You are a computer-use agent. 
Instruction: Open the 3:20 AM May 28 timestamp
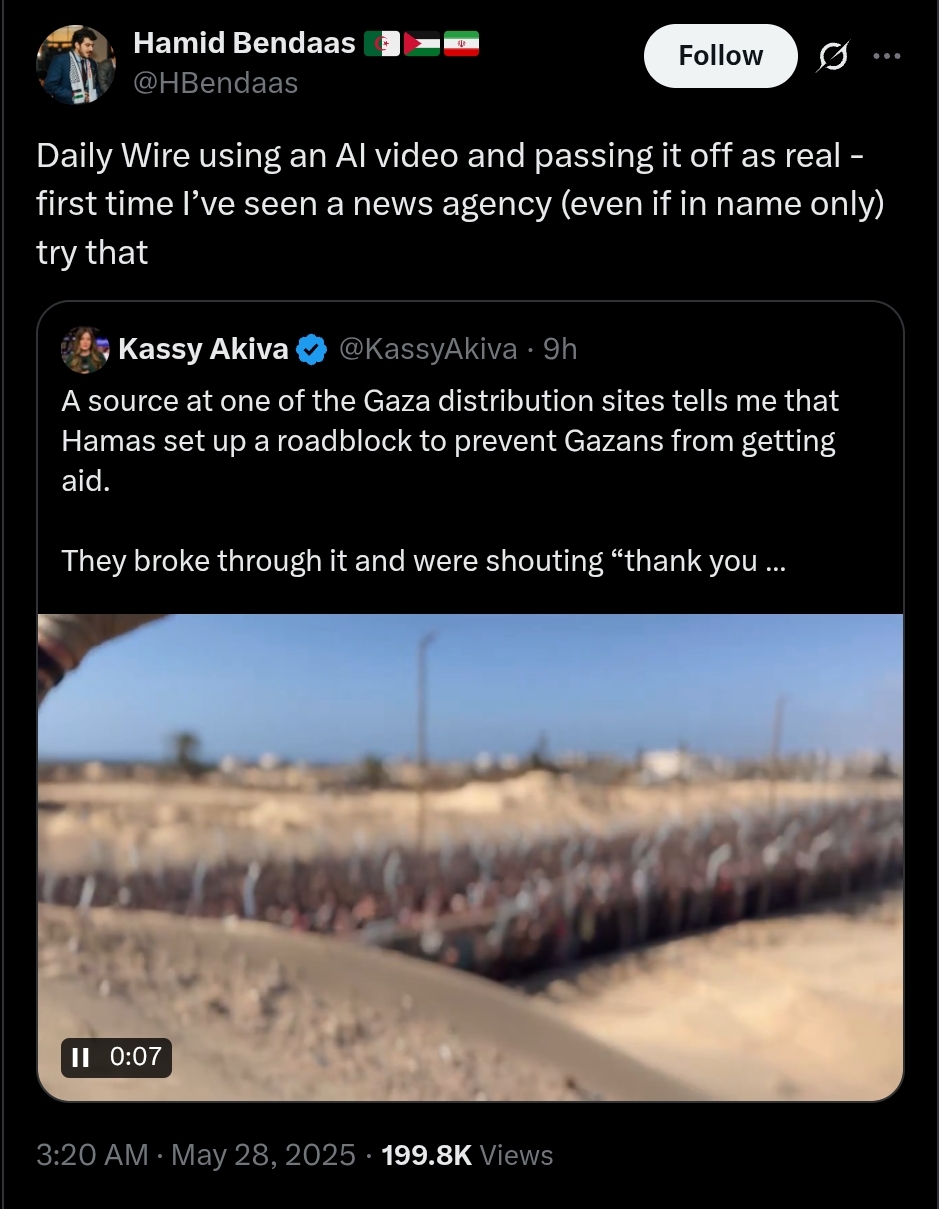coord(196,1155)
